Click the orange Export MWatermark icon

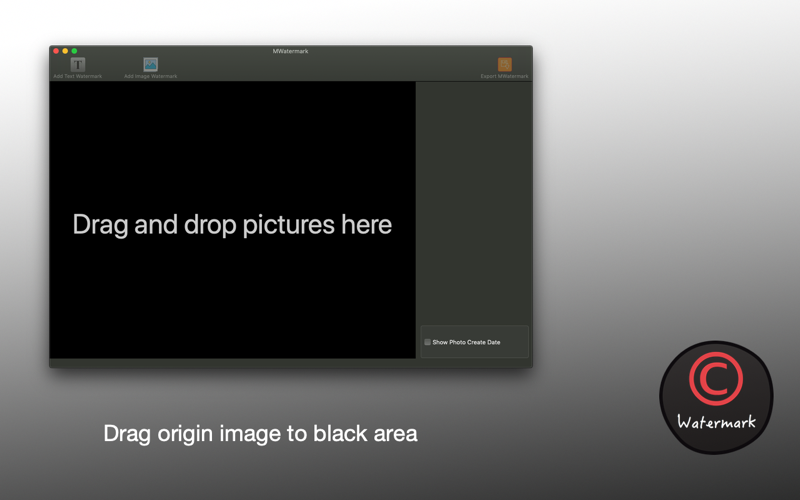[x=505, y=64]
